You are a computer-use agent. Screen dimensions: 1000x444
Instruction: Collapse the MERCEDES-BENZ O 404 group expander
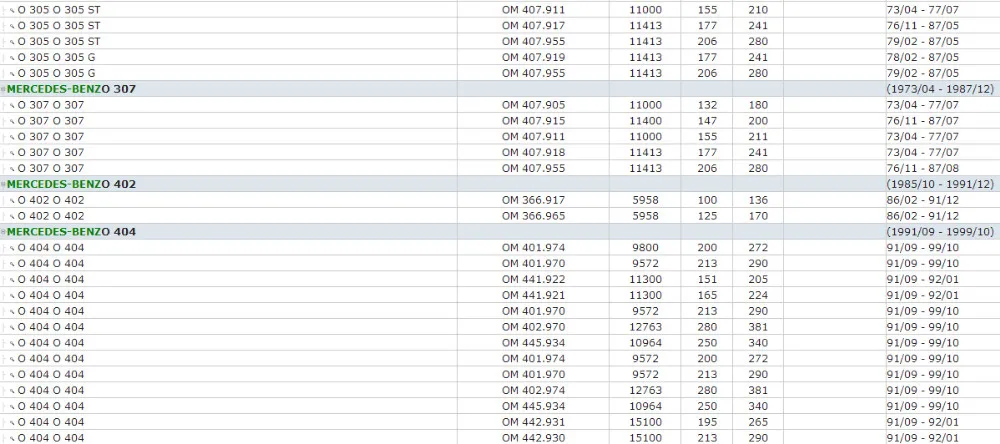coord(3,232)
